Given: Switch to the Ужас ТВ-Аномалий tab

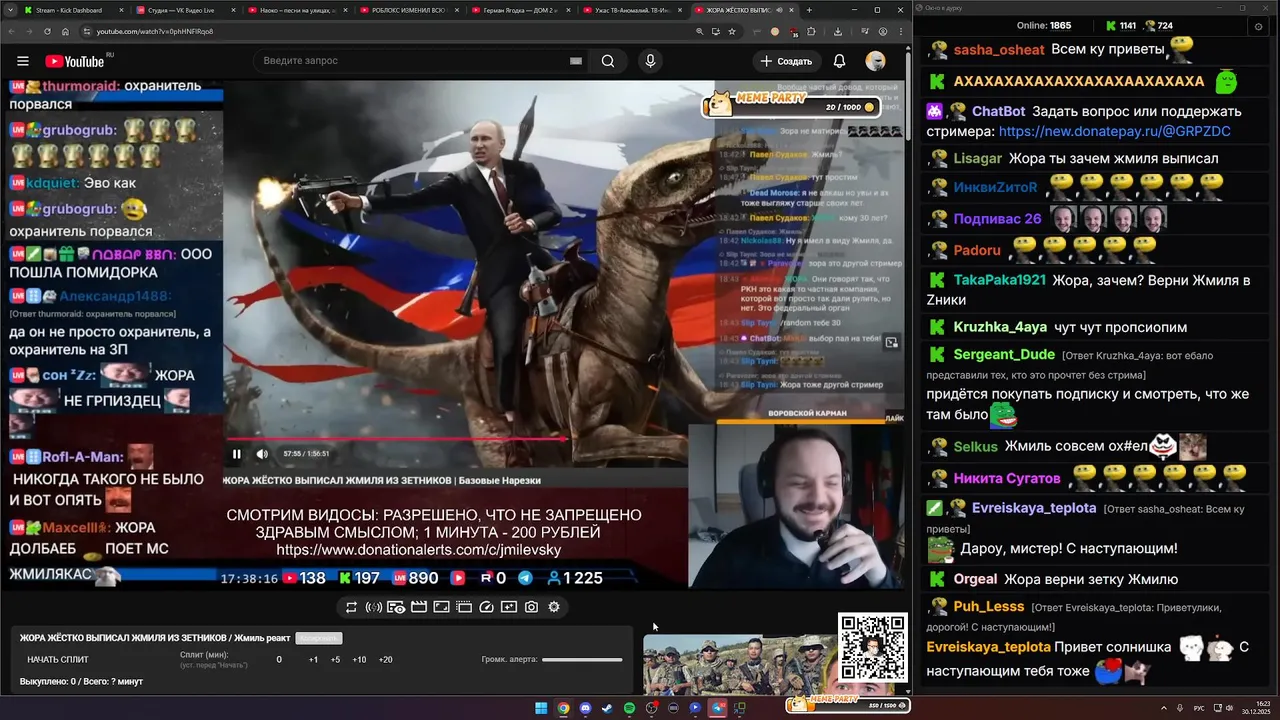Looking at the screenshot, I should [x=631, y=10].
